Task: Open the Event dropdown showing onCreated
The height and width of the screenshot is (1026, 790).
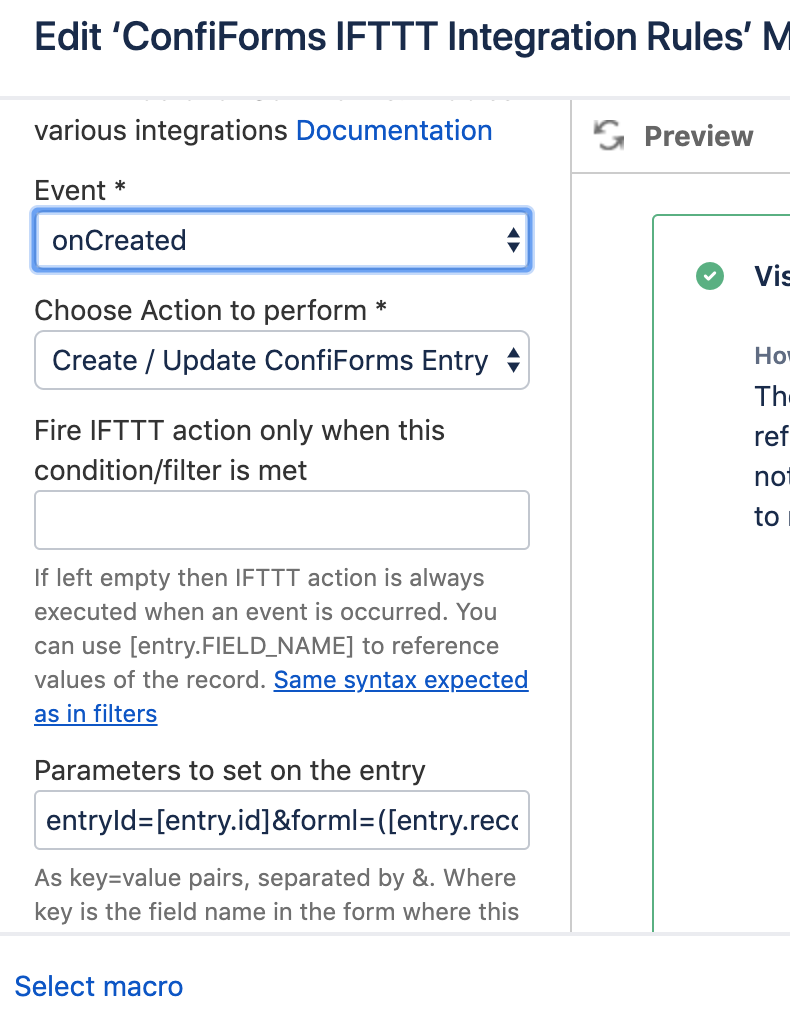Action: tap(282, 240)
